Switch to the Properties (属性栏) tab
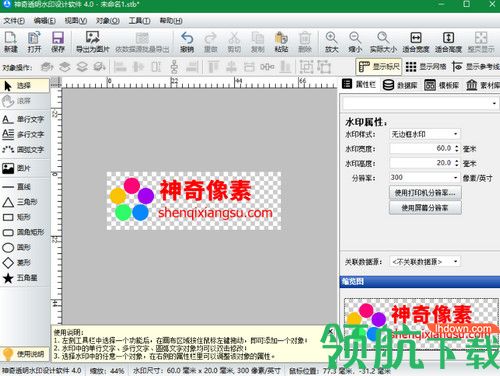The image size is (500, 376). [x=359, y=85]
